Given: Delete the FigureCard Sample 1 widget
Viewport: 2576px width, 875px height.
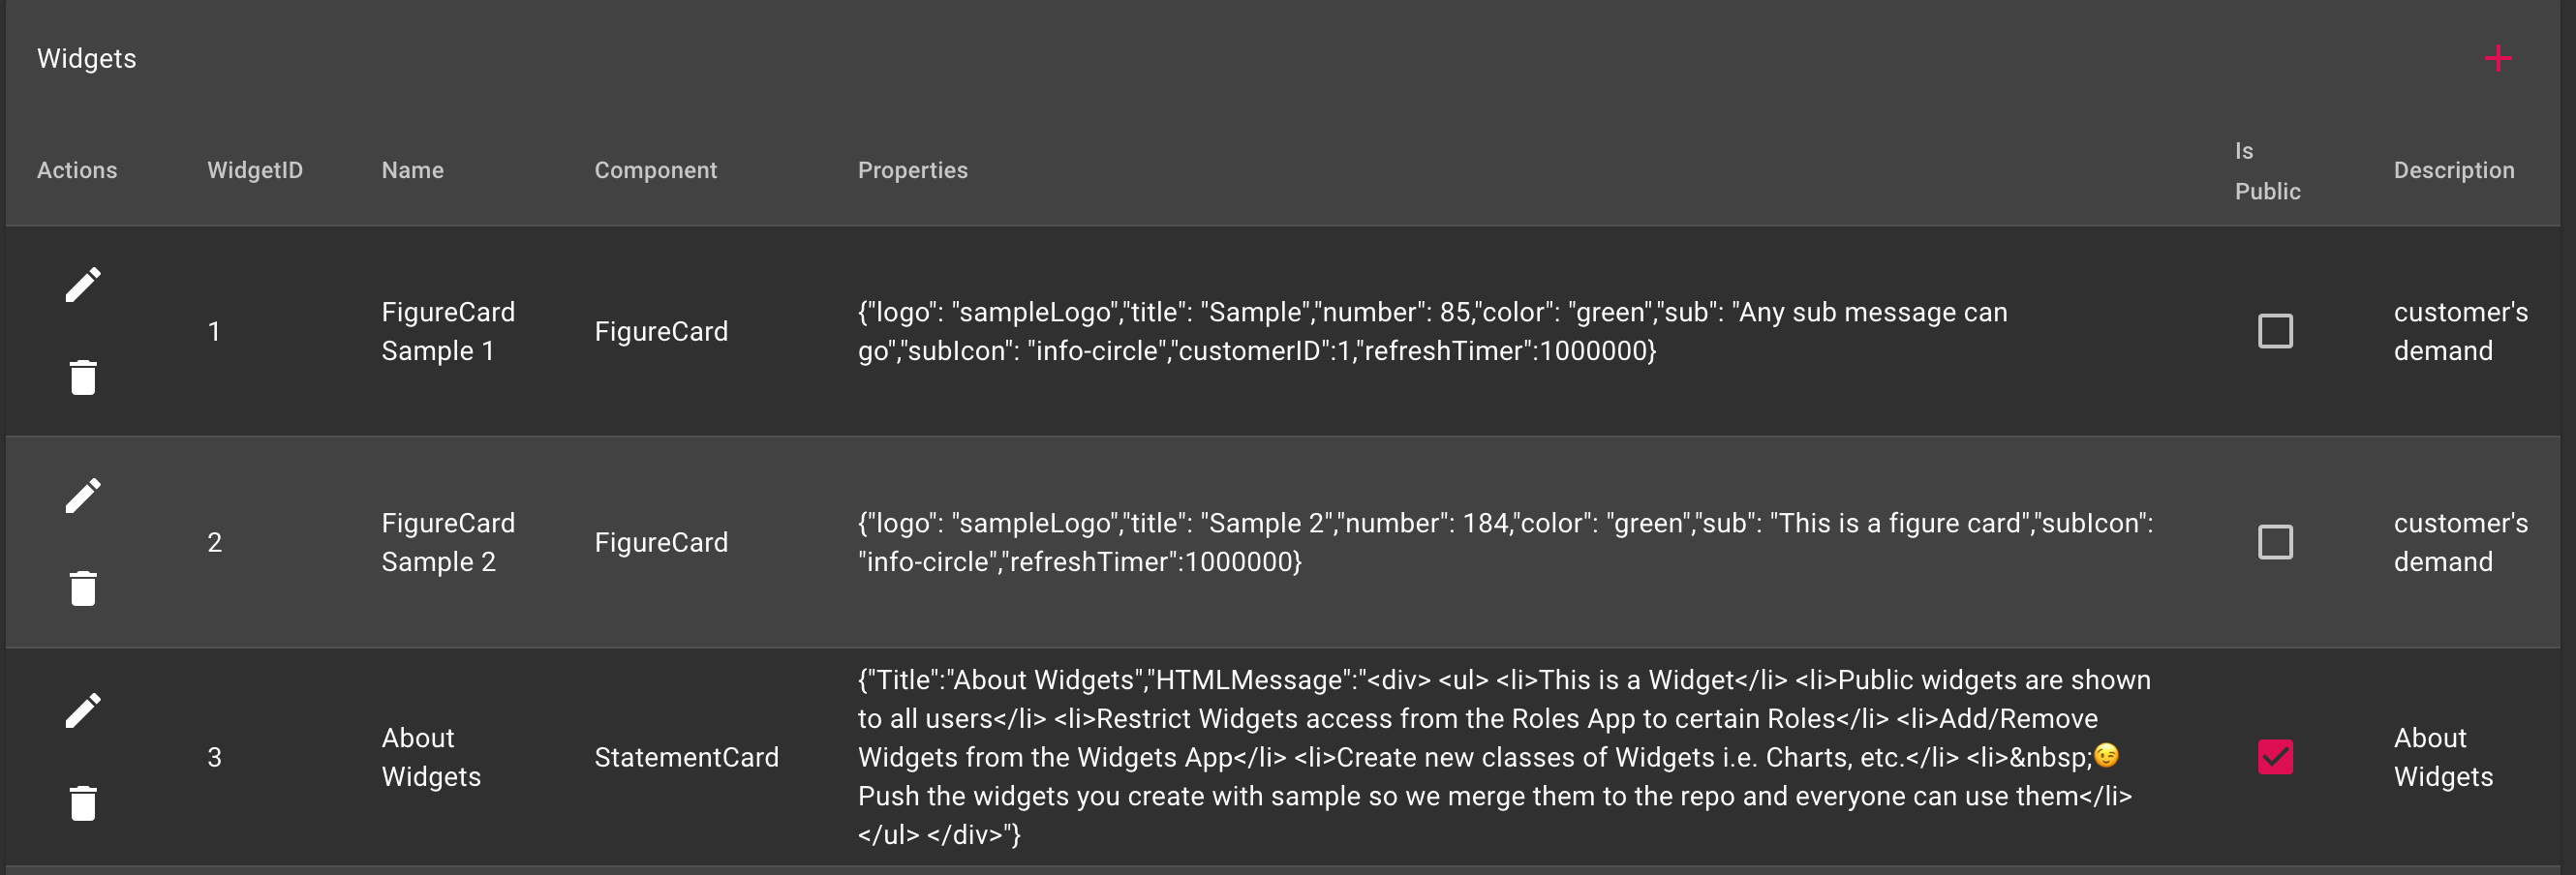Looking at the screenshot, I should pos(83,377).
